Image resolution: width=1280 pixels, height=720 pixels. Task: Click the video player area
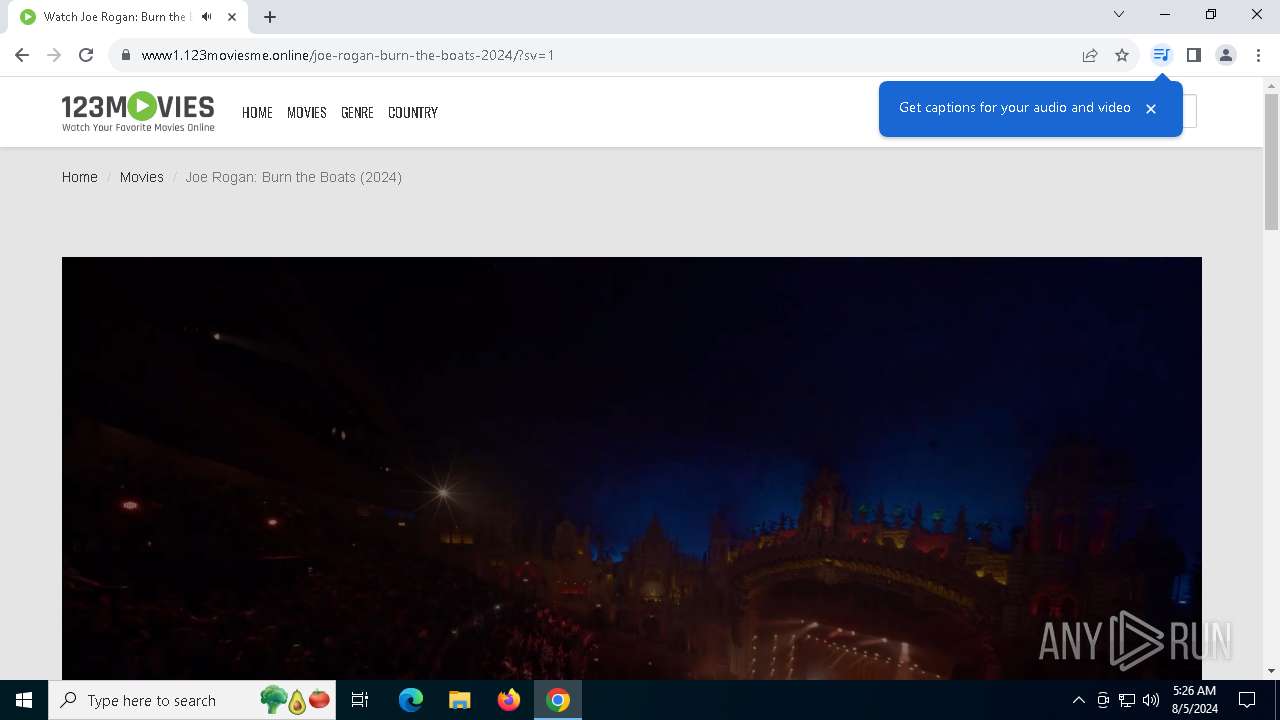click(x=632, y=468)
